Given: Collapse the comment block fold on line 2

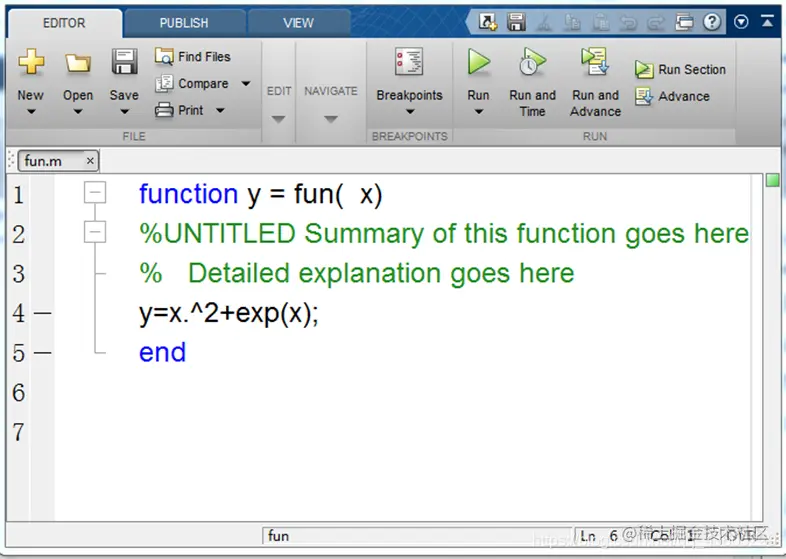Looking at the screenshot, I should (95, 232).
